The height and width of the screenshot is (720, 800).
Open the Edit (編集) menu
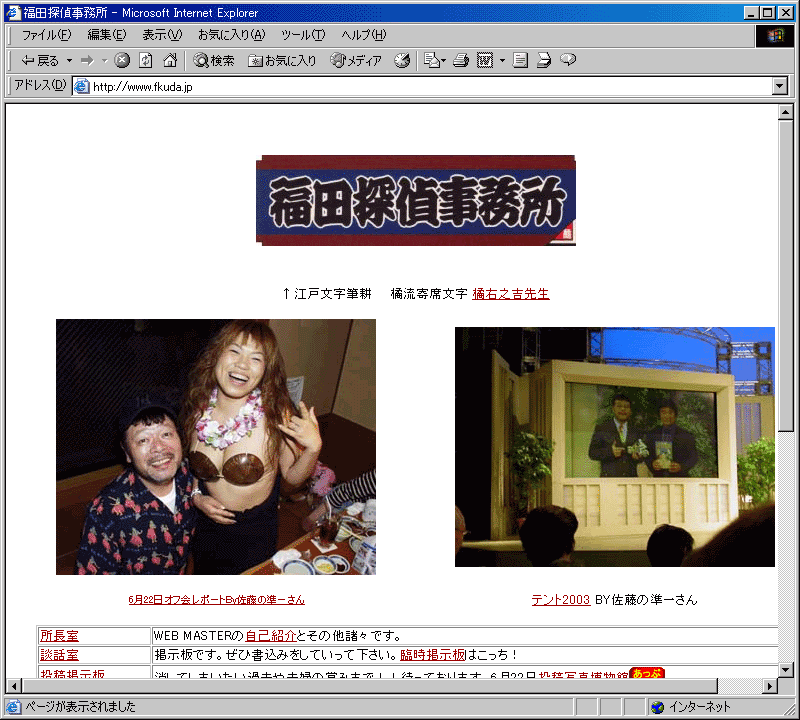(107, 35)
